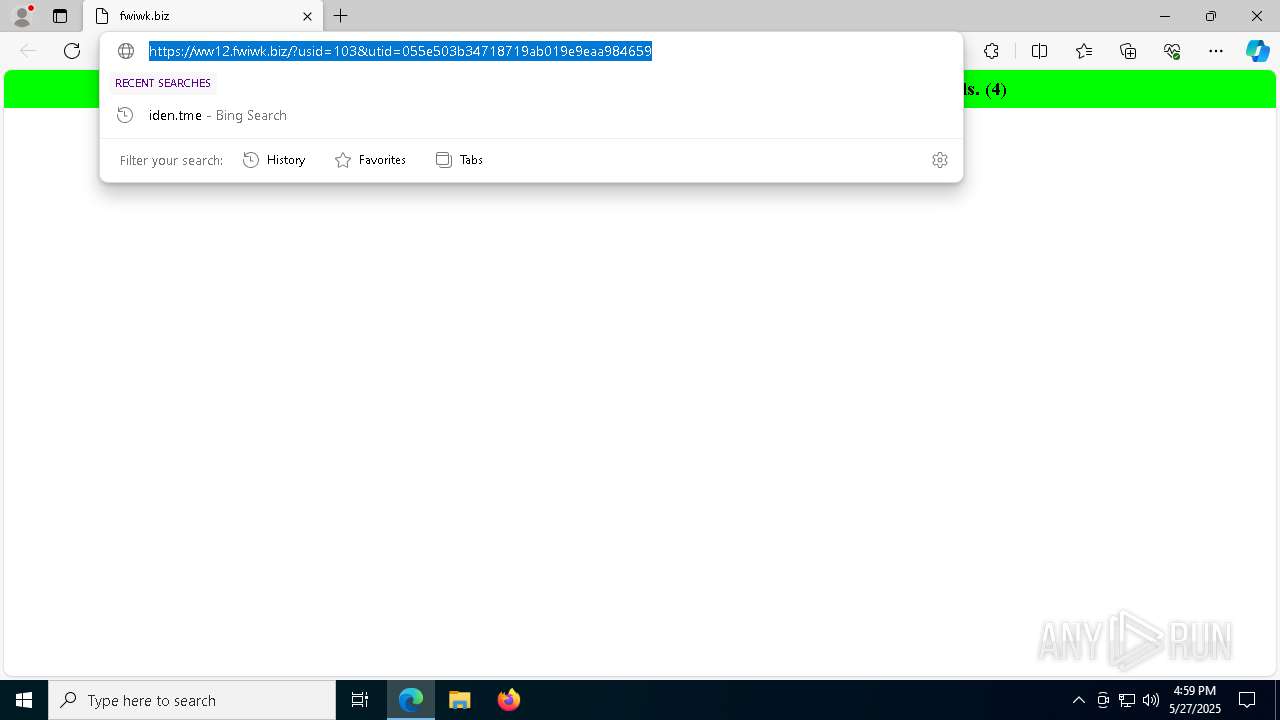Open address bar search settings gear
This screenshot has height=720, width=1280.
click(x=940, y=160)
